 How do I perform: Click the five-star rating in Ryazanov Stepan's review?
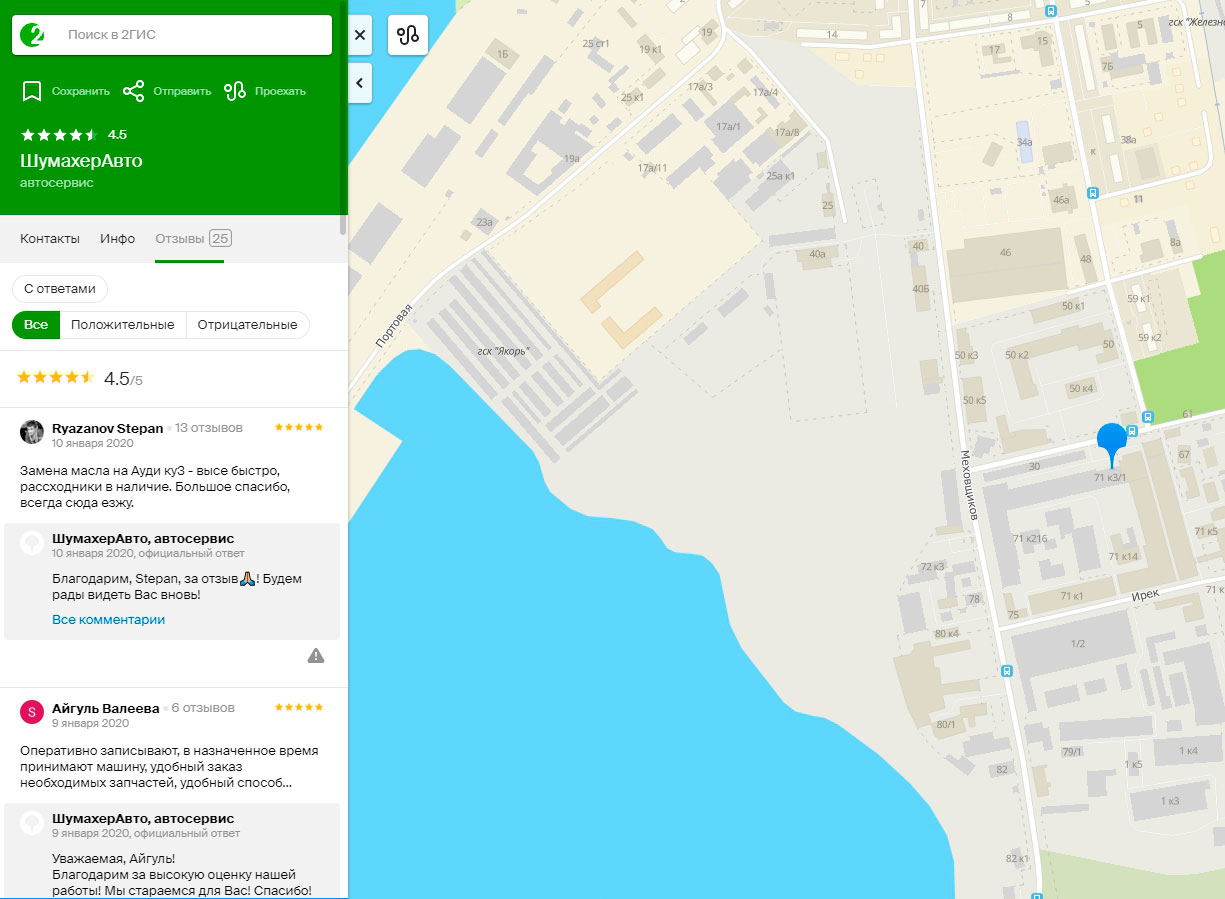pyautogui.click(x=299, y=427)
